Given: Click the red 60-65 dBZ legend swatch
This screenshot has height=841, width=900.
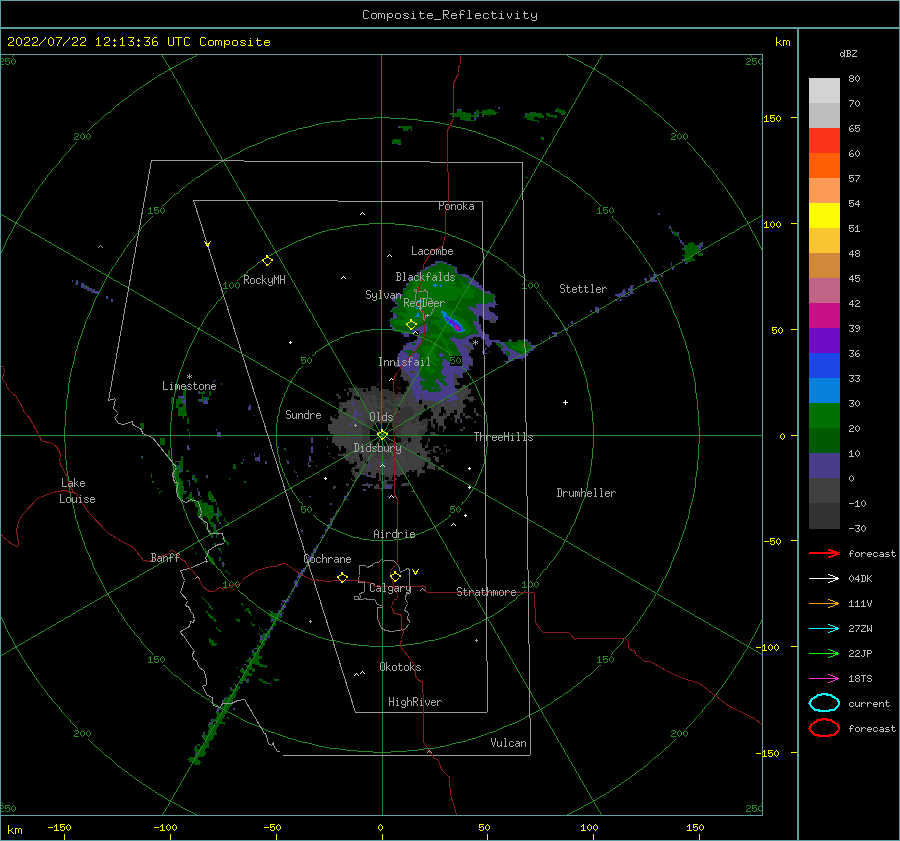Looking at the screenshot, I should click(824, 141).
